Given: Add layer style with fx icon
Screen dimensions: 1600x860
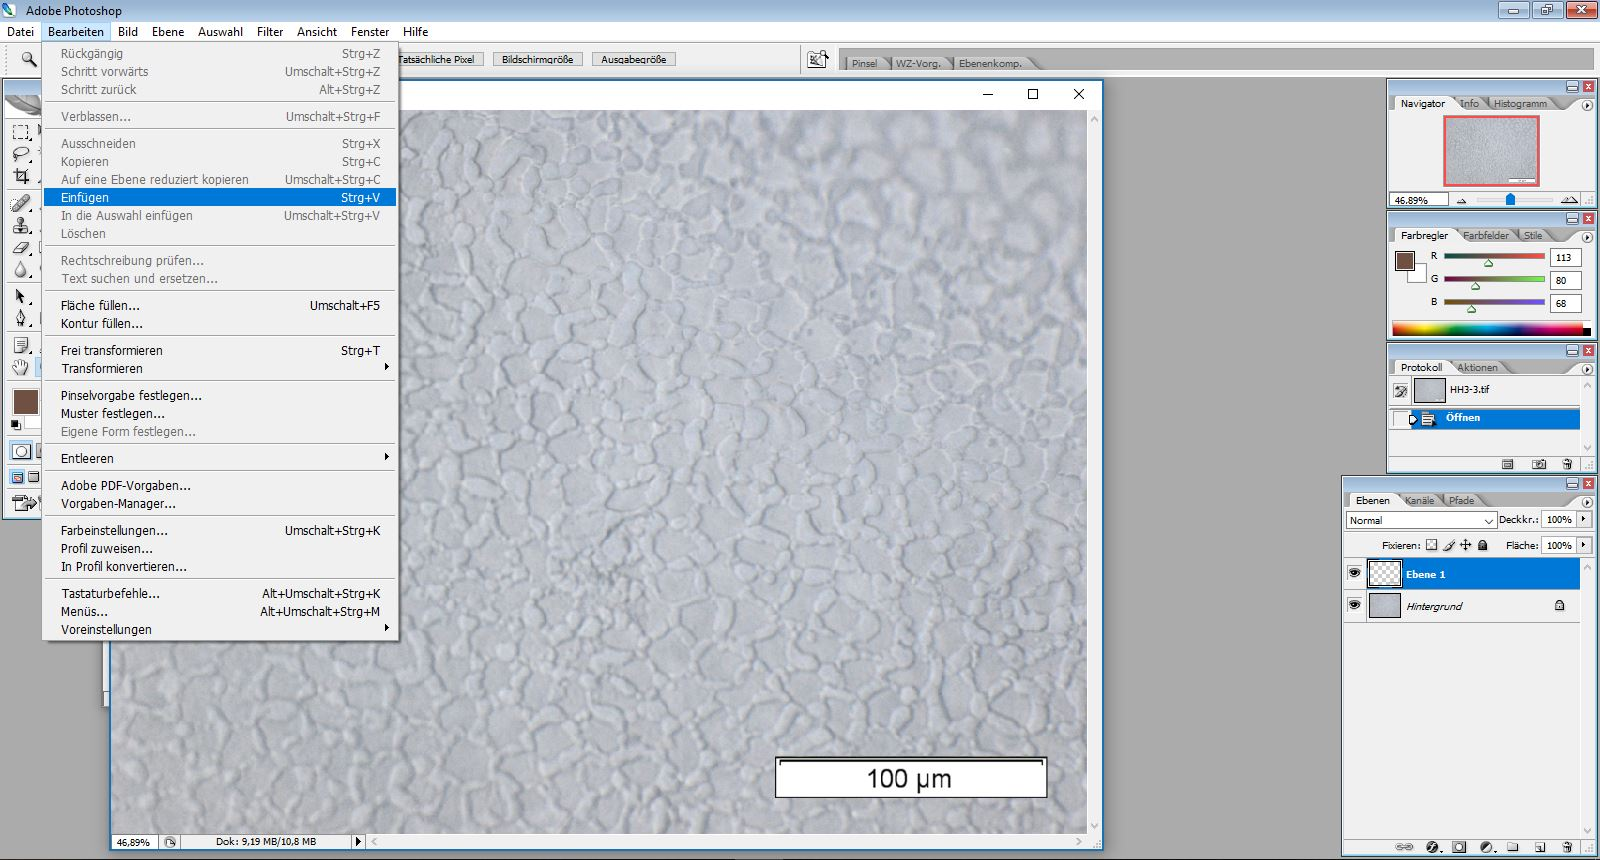Looking at the screenshot, I should pos(1432,847).
